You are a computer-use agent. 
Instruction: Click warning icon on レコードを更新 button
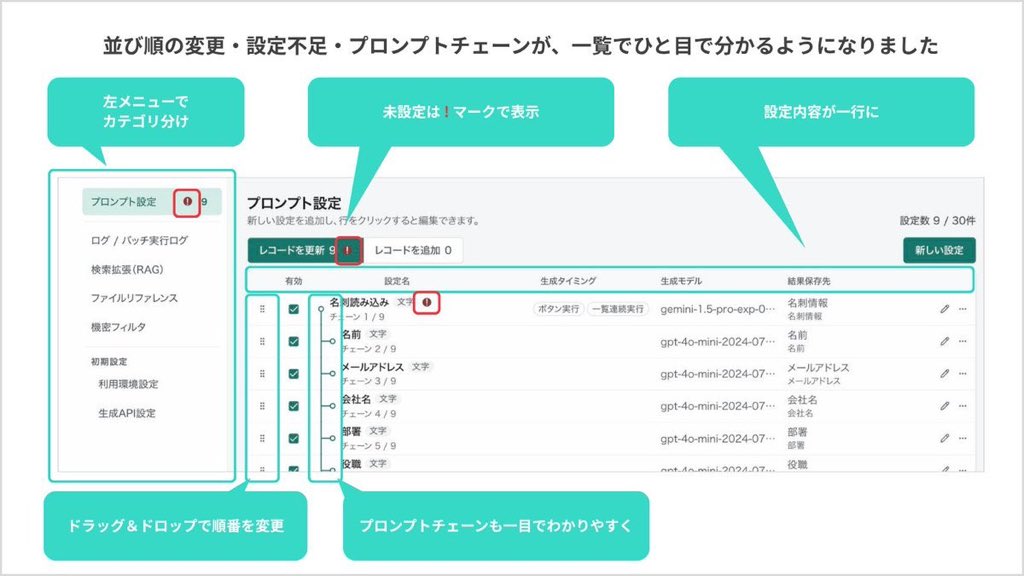[347, 250]
